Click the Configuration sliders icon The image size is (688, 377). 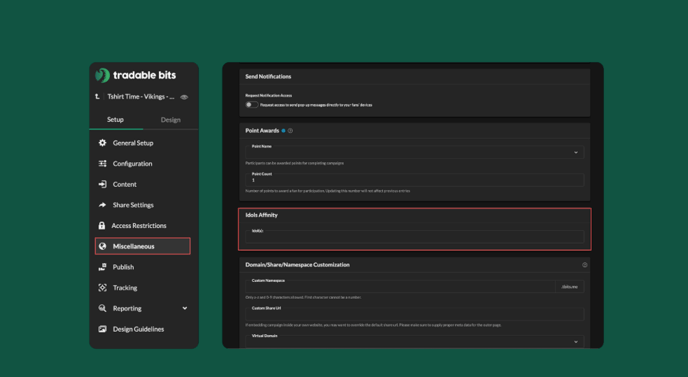click(102, 163)
